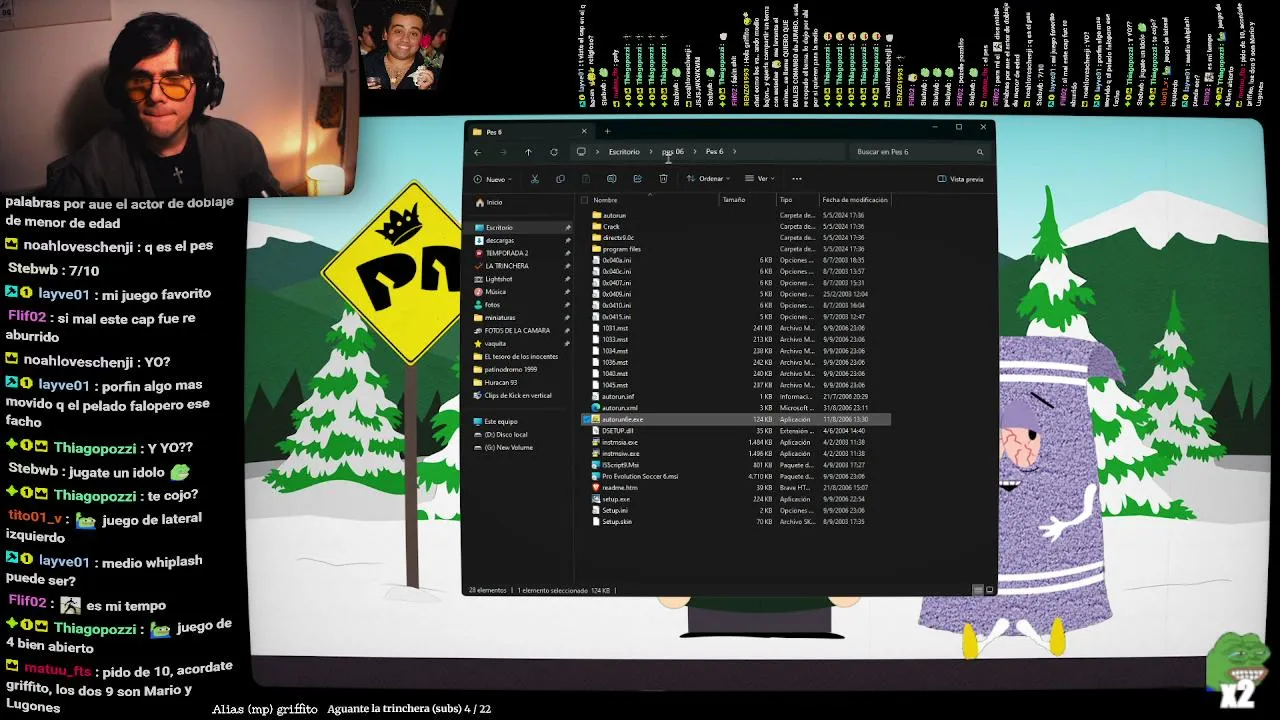Open the three-dots more options menu
The width and height of the screenshot is (1280, 720).
pos(797,179)
